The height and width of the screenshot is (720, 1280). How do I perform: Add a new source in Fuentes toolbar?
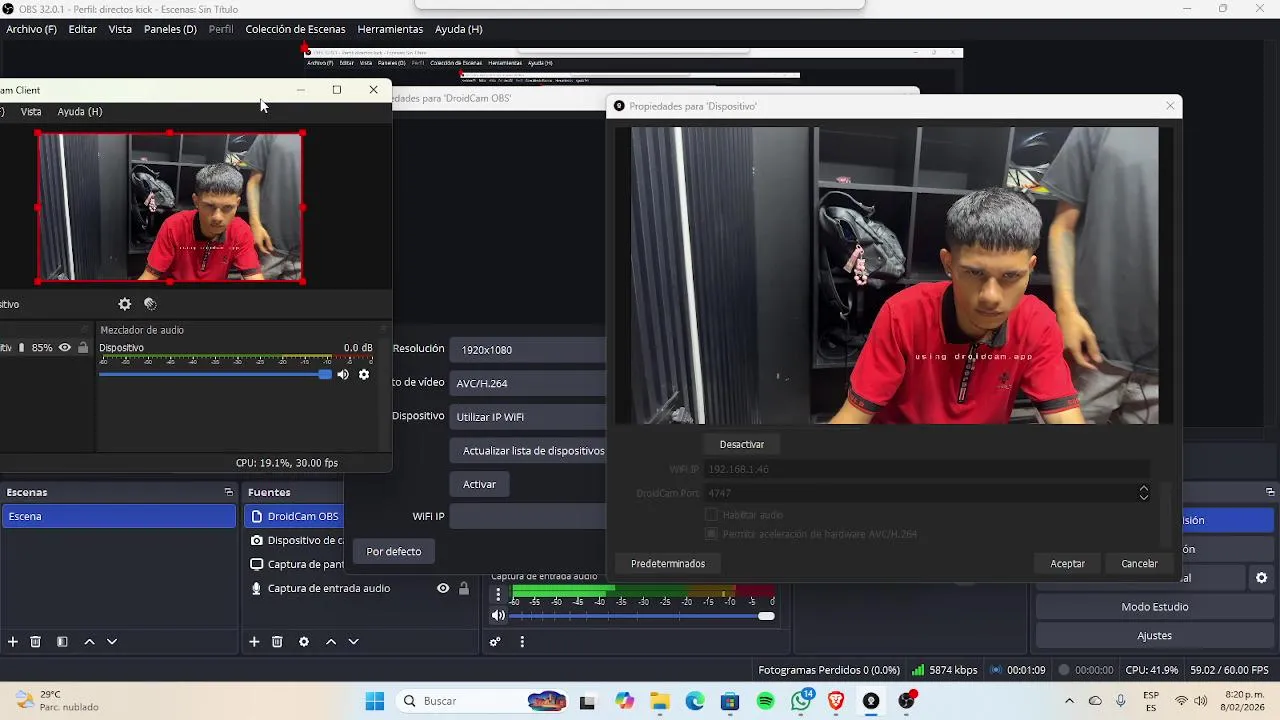click(x=254, y=642)
